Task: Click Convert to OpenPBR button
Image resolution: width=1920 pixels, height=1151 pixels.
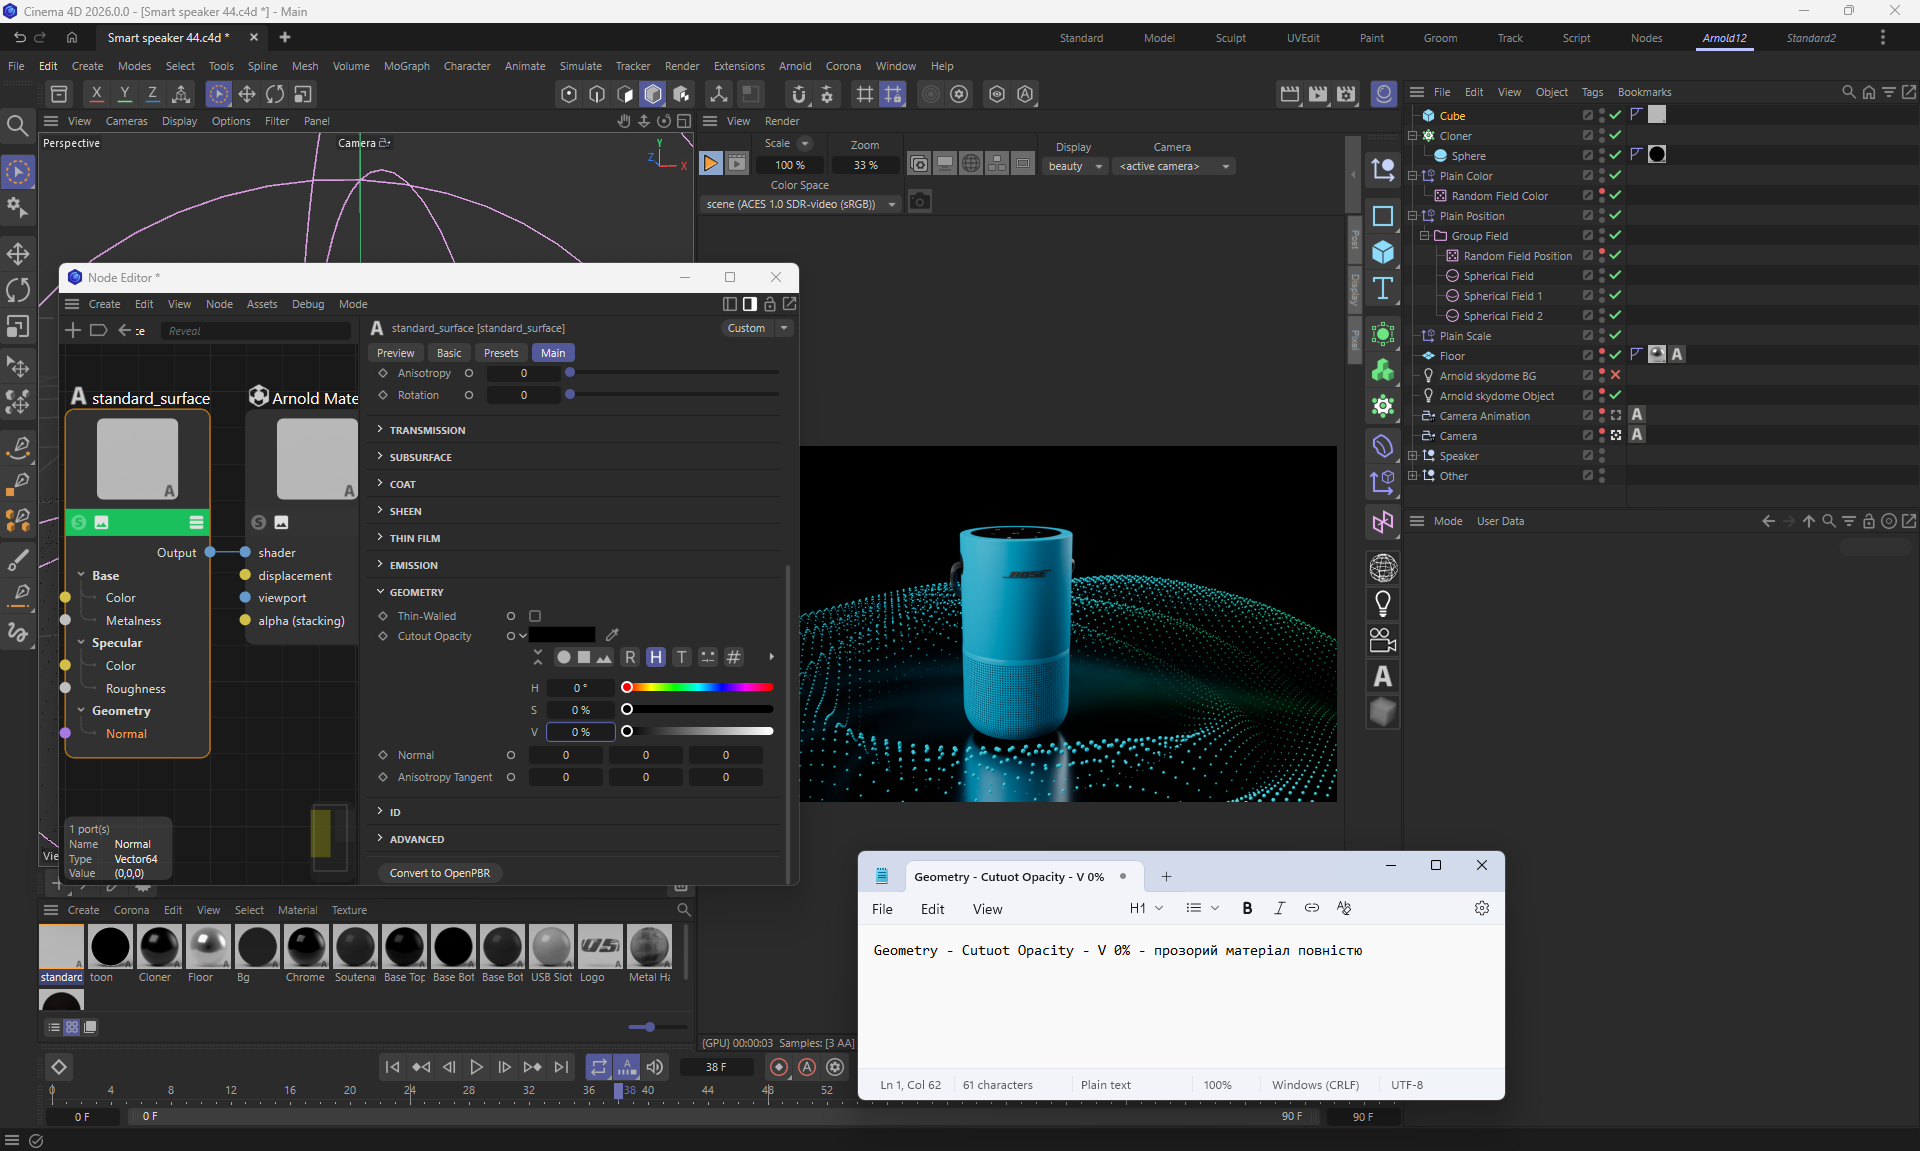Action: click(440, 873)
